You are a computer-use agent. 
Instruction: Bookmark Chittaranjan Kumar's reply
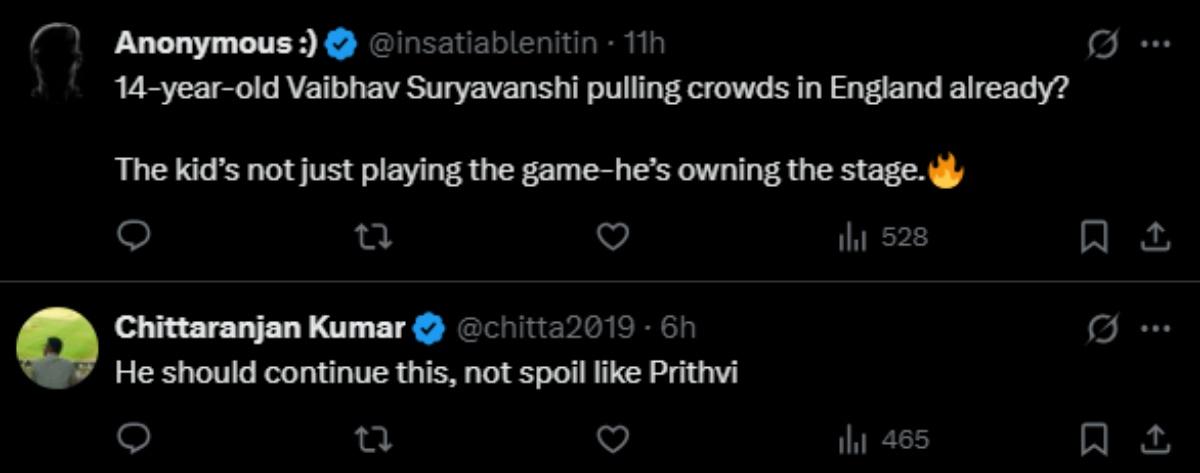pyautogui.click(x=1095, y=438)
